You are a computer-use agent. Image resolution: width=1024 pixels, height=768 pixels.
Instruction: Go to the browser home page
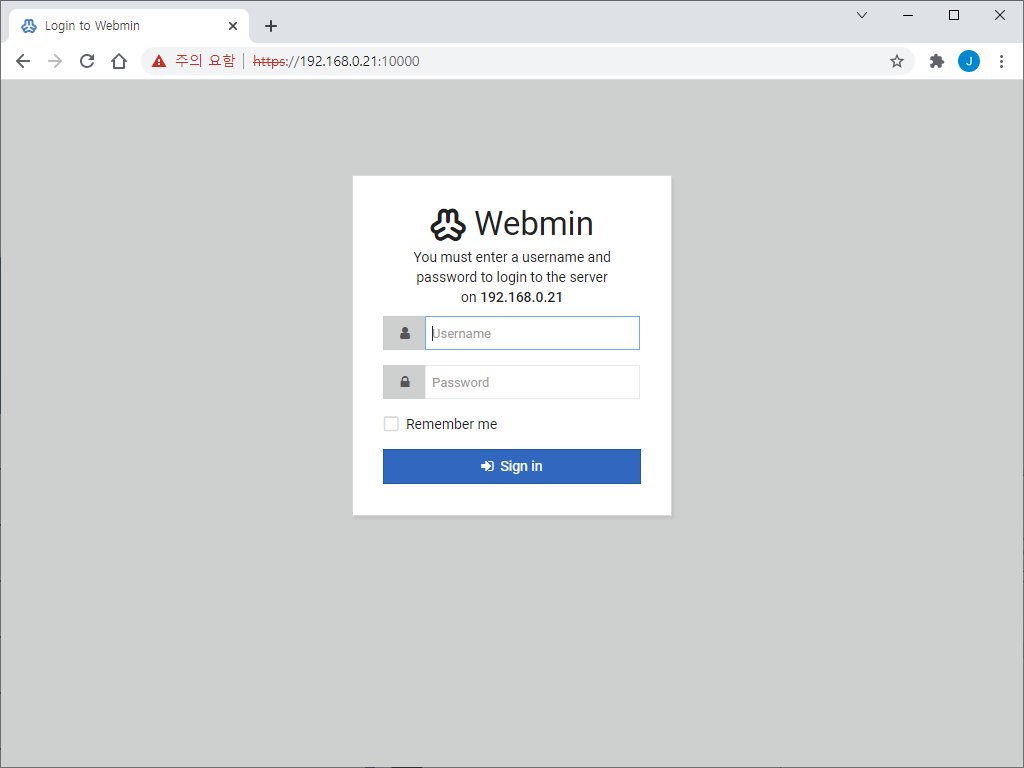[119, 61]
